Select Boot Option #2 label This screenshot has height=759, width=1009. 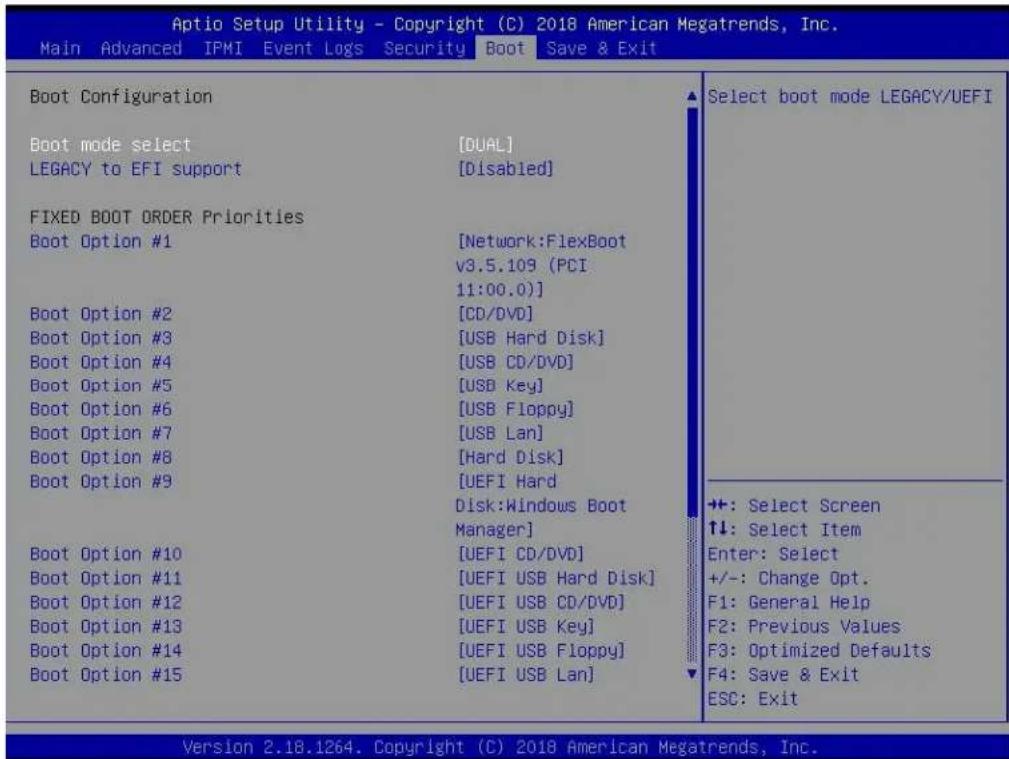(100, 314)
